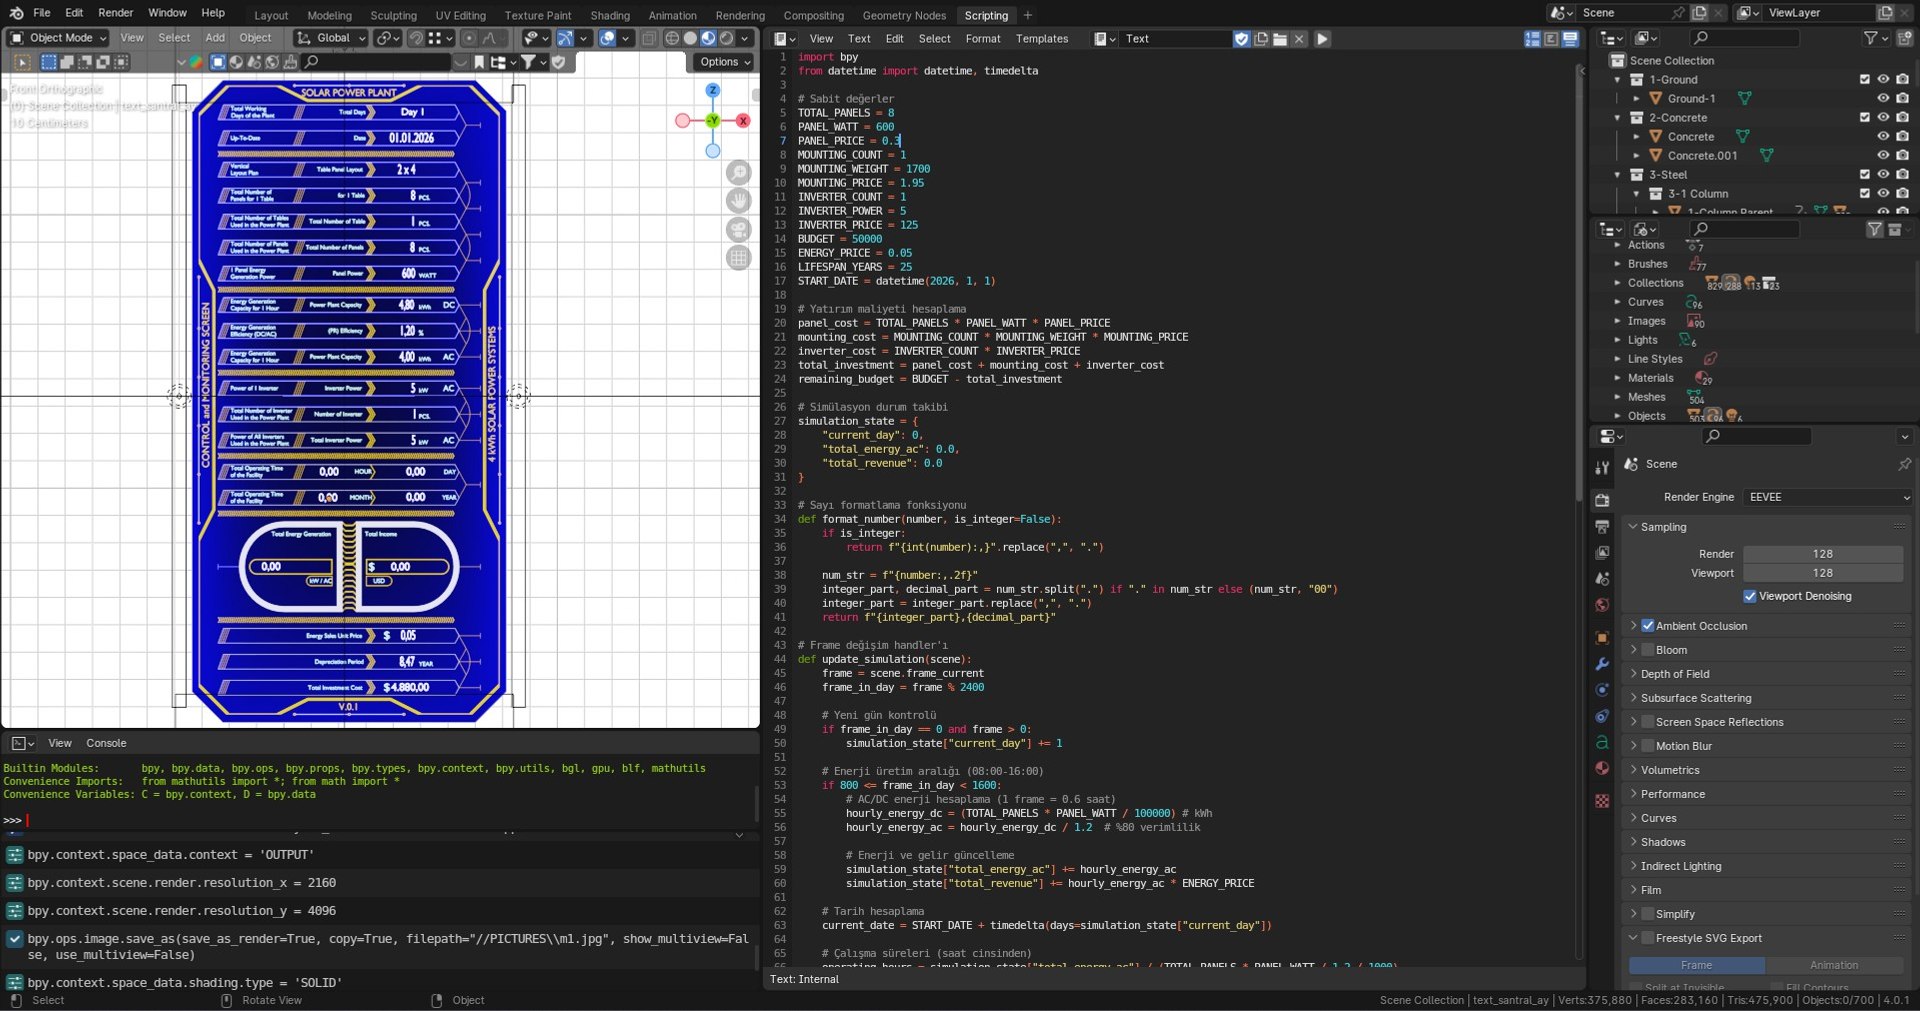Toggle the camera view gizmo
Screen dimensions: 1920x1011
tap(739, 229)
